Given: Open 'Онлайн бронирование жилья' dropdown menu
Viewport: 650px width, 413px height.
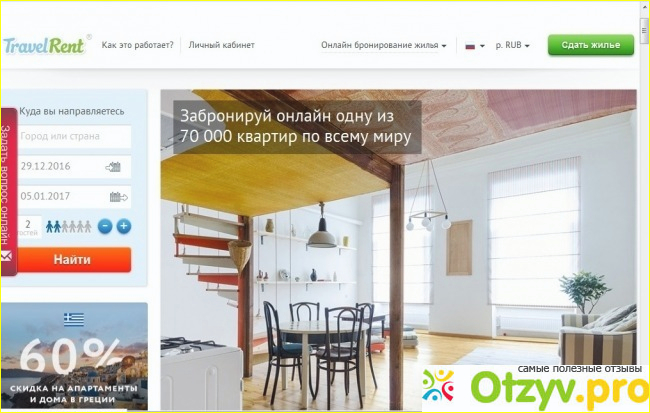Looking at the screenshot, I should coord(383,45).
